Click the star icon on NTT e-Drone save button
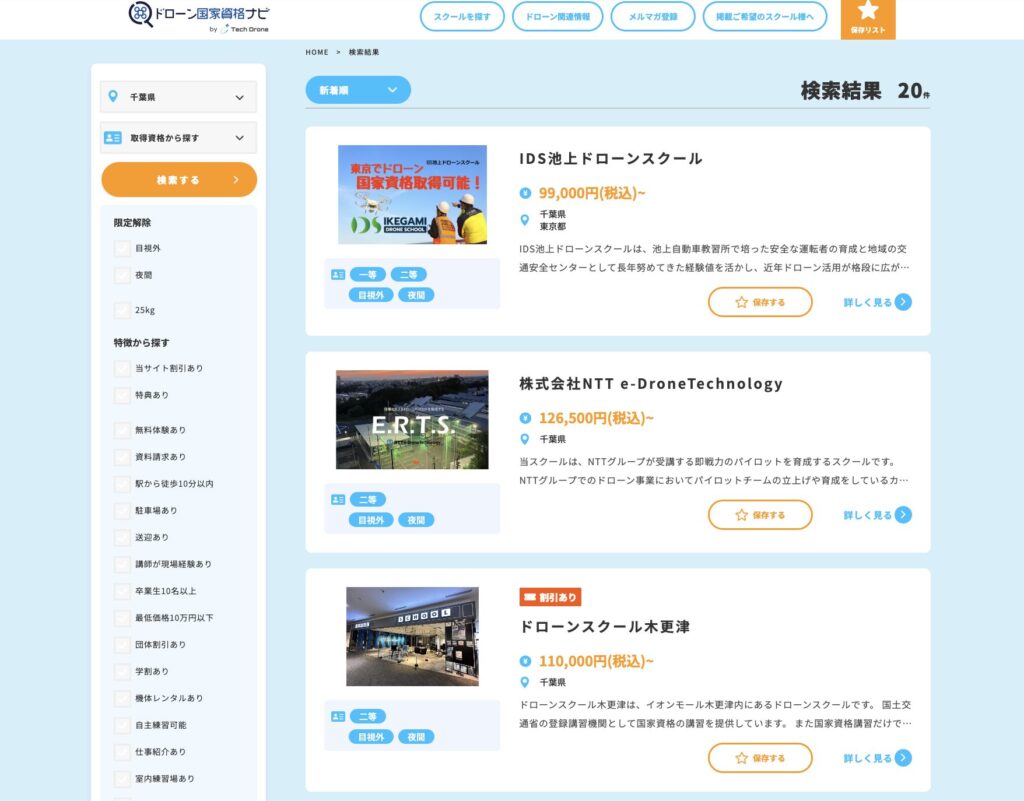 tap(741, 515)
